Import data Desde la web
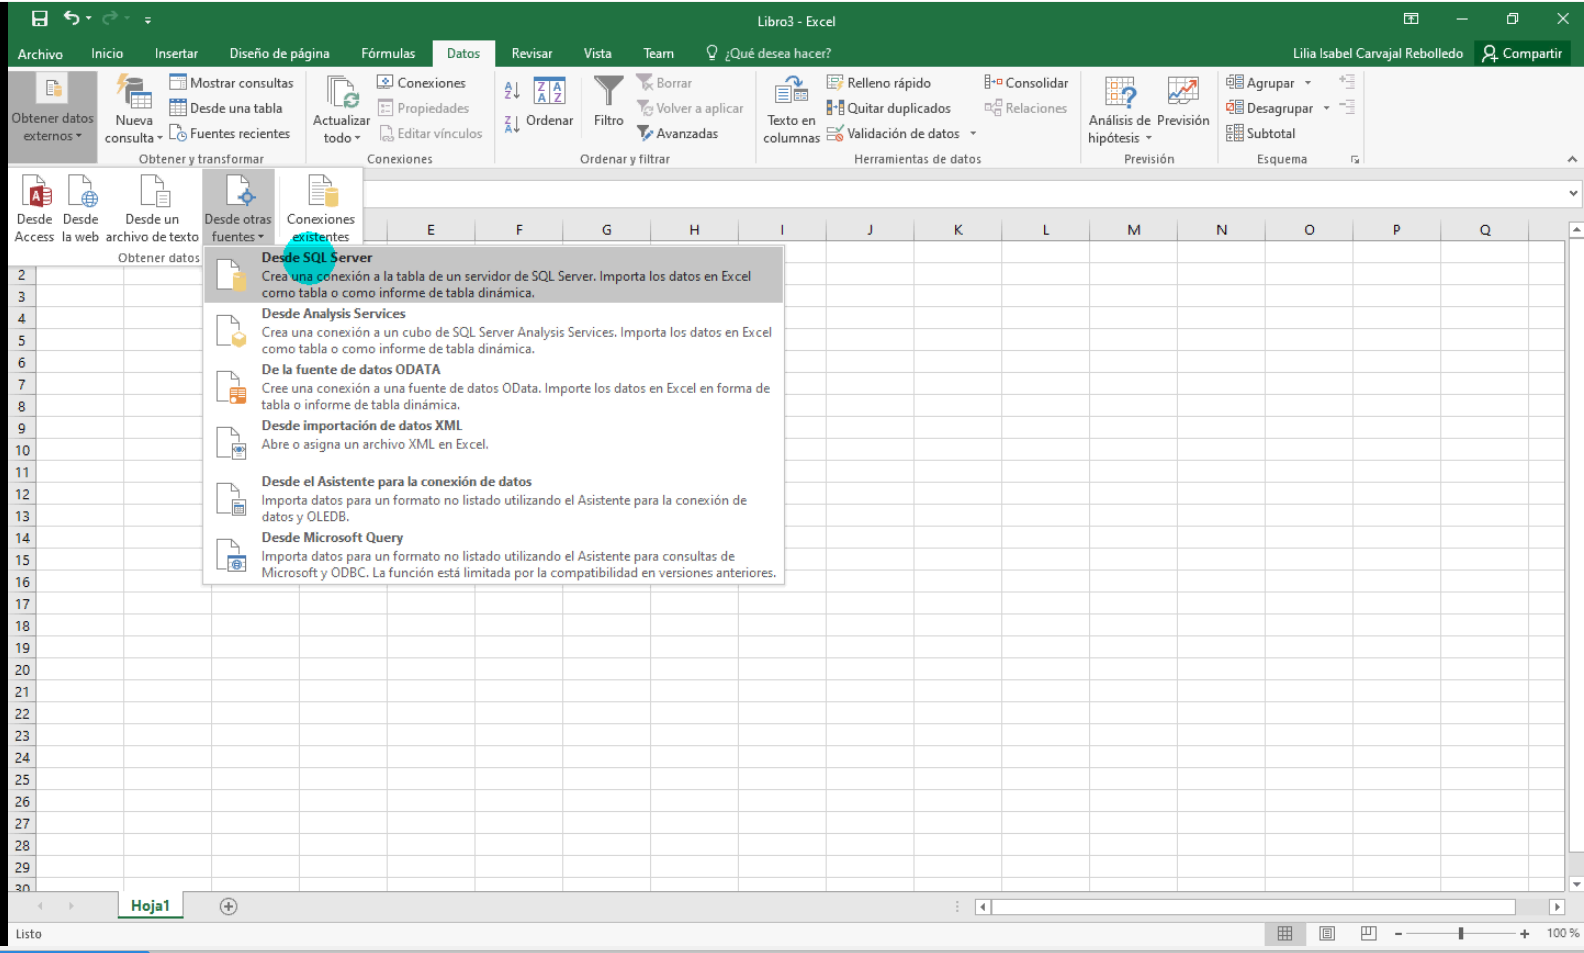The height and width of the screenshot is (953, 1584). tap(80, 208)
